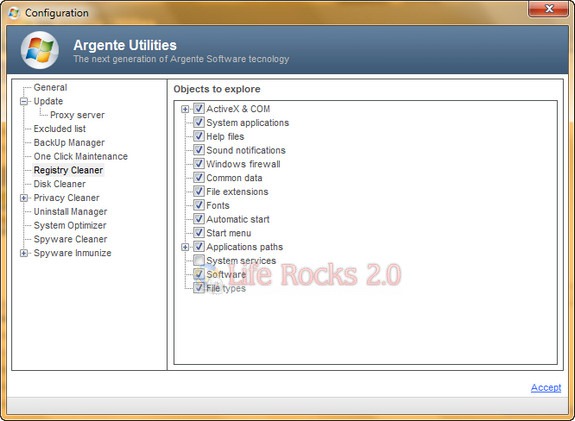
Task: Collapse the Update tree node
Action: [x=24, y=102]
